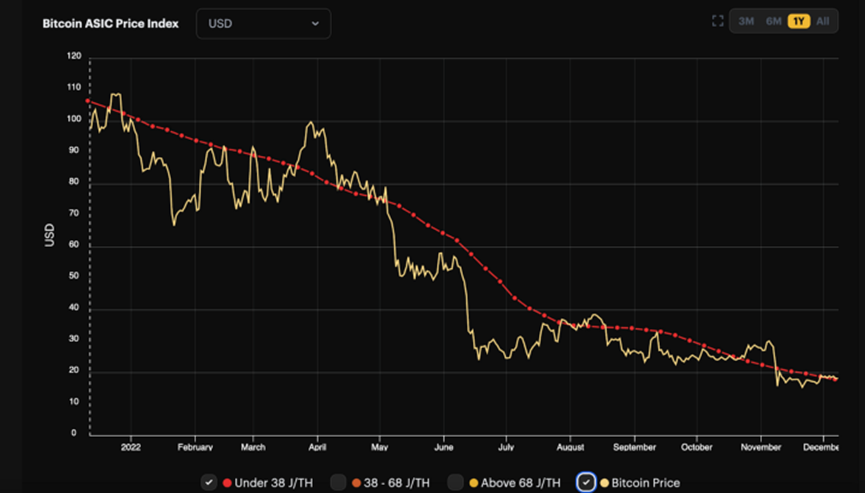Image resolution: width=865 pixels, height=493 pixels.
Task: Open the USD currency dropdown
Action: tap(262, 23)
